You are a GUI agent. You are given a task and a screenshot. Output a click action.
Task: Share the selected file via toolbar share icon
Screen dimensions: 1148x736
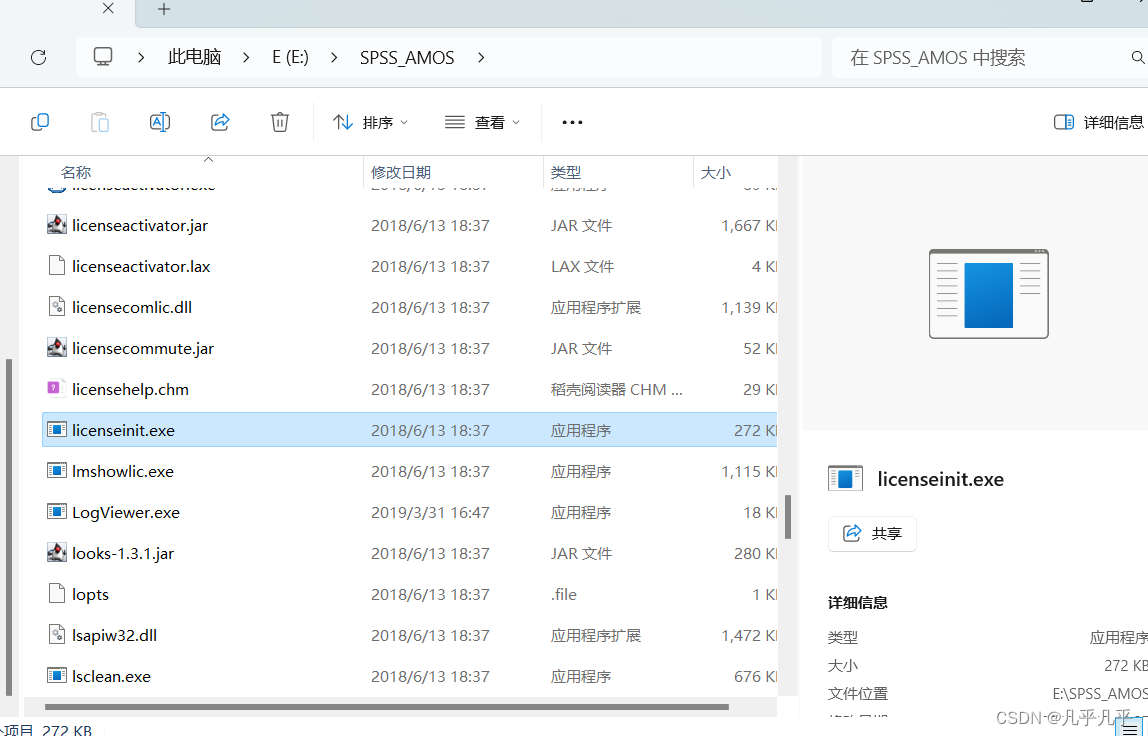(x=219, y=121)
